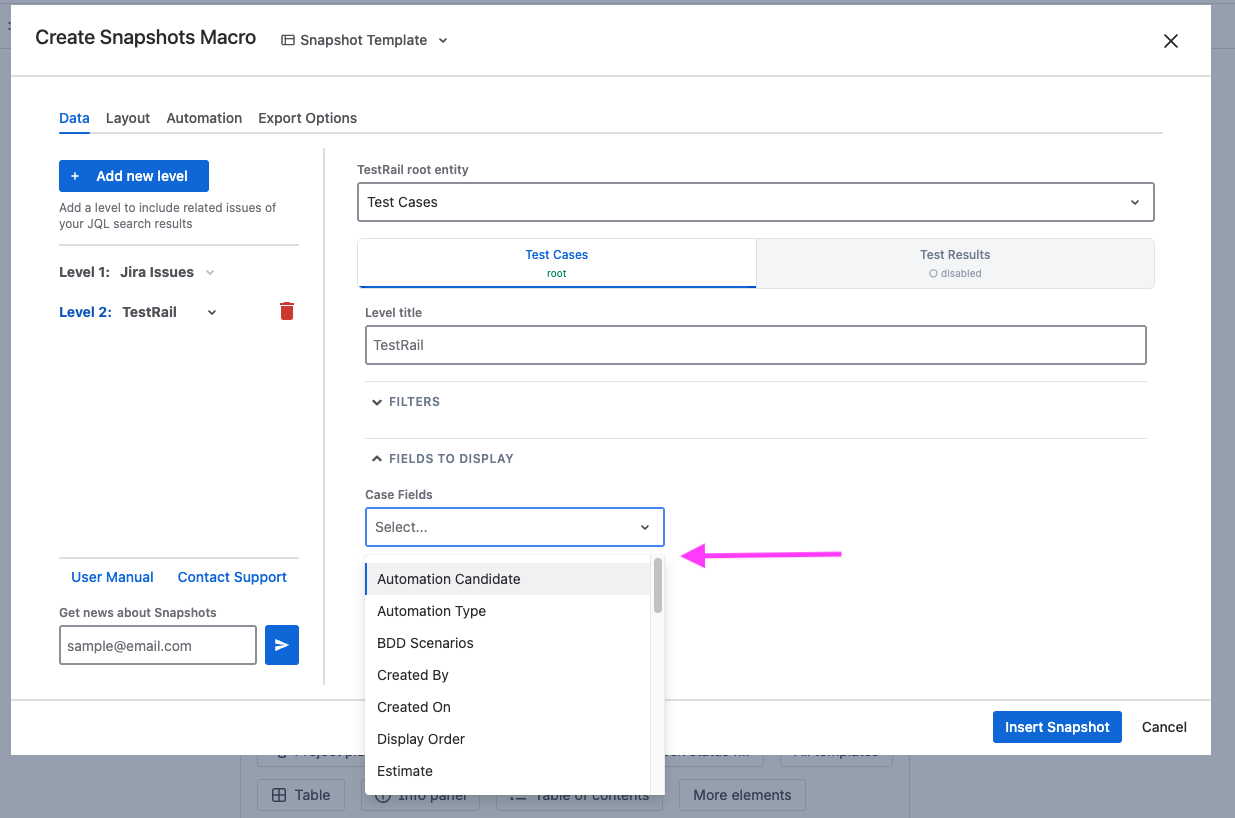Select the Test Cases root tab

pos(557,263)
